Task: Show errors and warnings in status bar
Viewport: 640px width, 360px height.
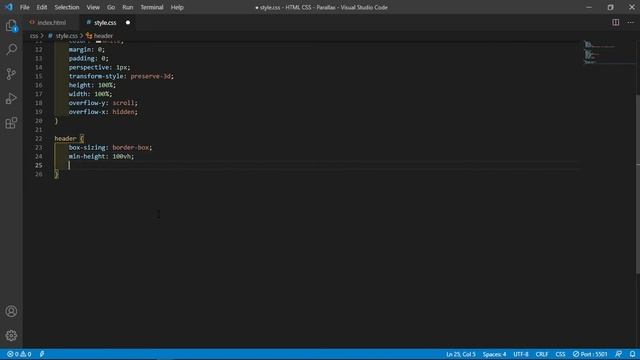Action: [x=19, y=354]
